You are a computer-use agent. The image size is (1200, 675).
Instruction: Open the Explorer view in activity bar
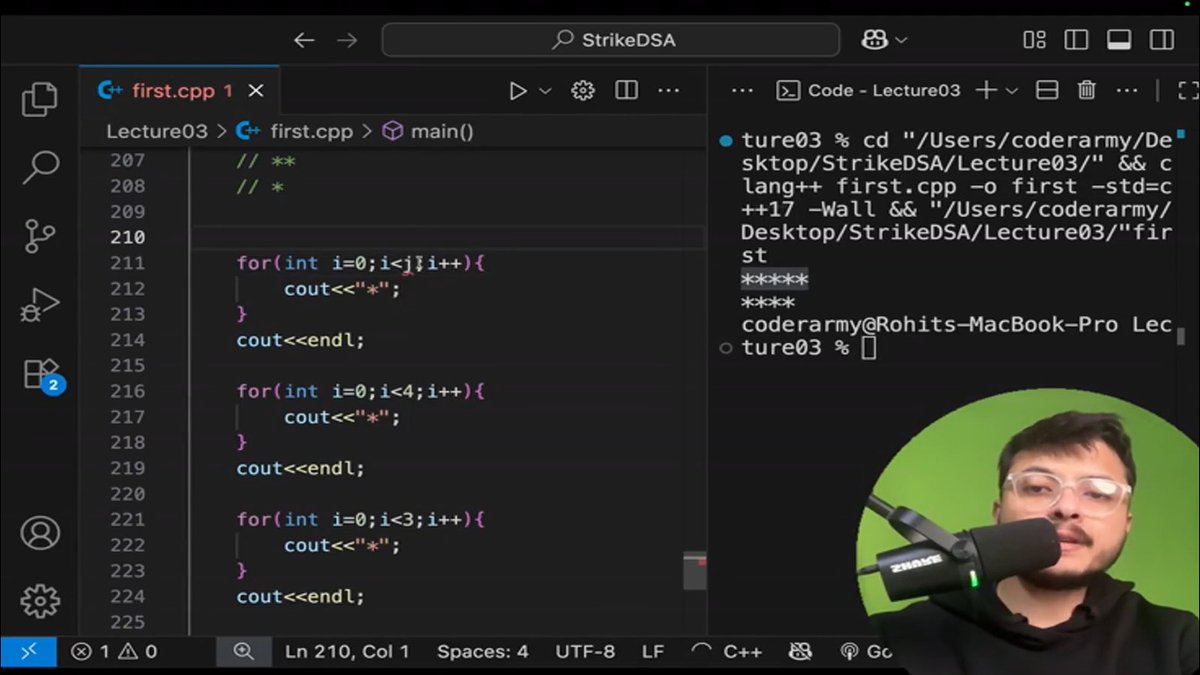[x=40, y=99]
